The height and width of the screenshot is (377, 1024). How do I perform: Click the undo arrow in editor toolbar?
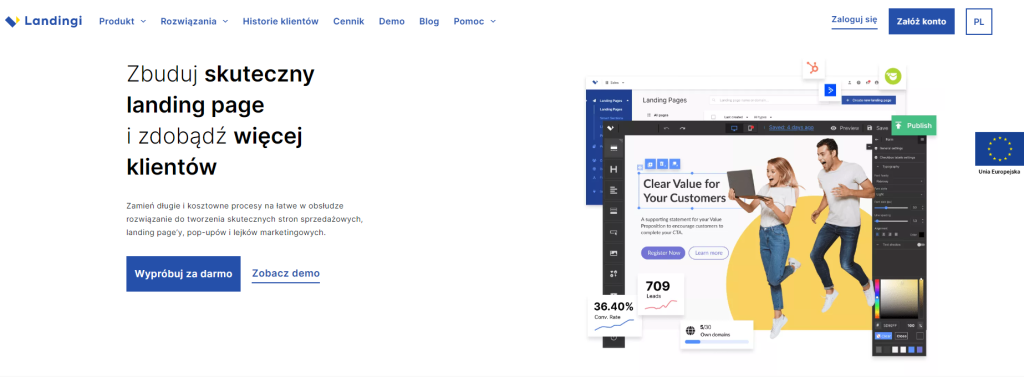(666, 128)
